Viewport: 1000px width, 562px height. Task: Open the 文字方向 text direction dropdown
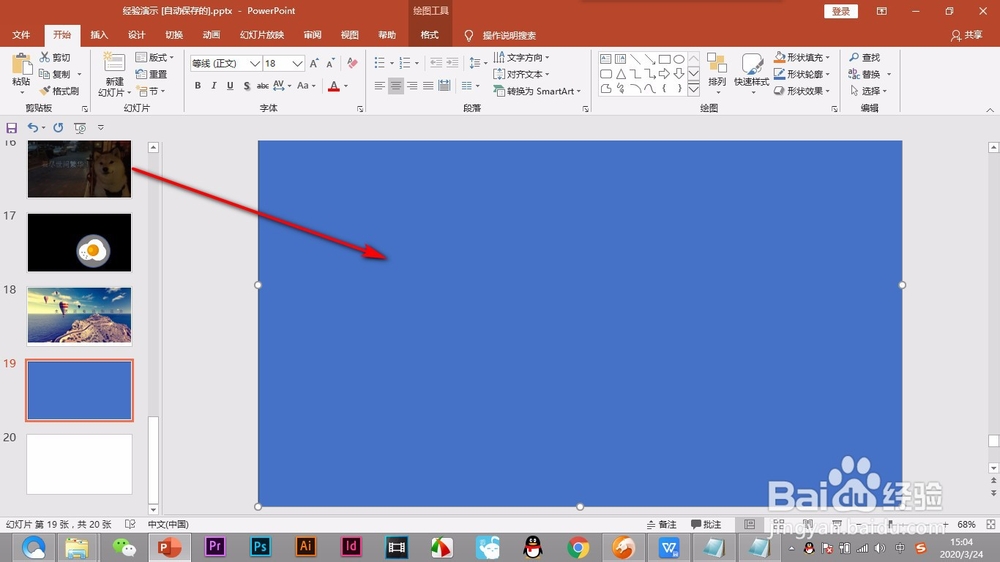(522, 57)
